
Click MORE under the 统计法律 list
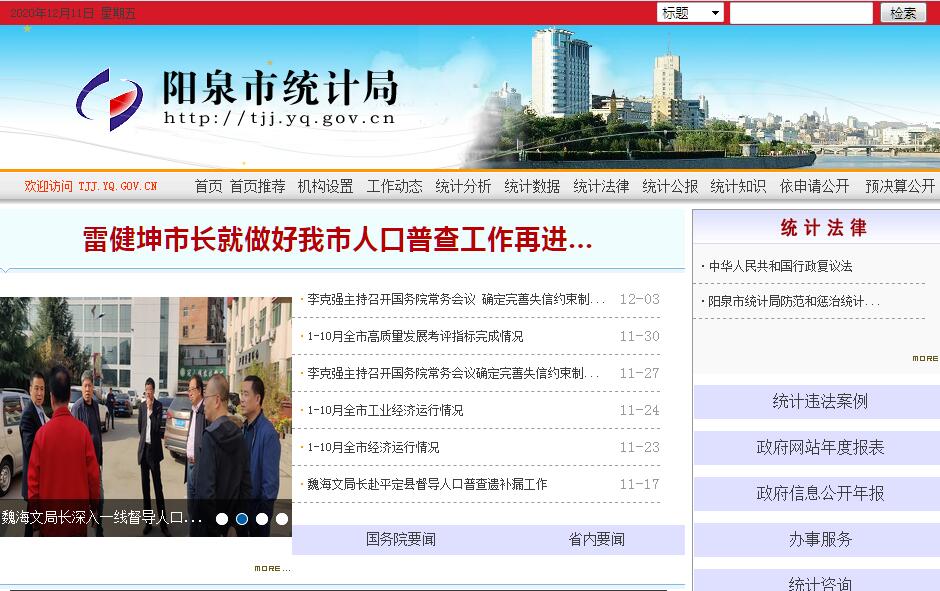tap(924, 358)
